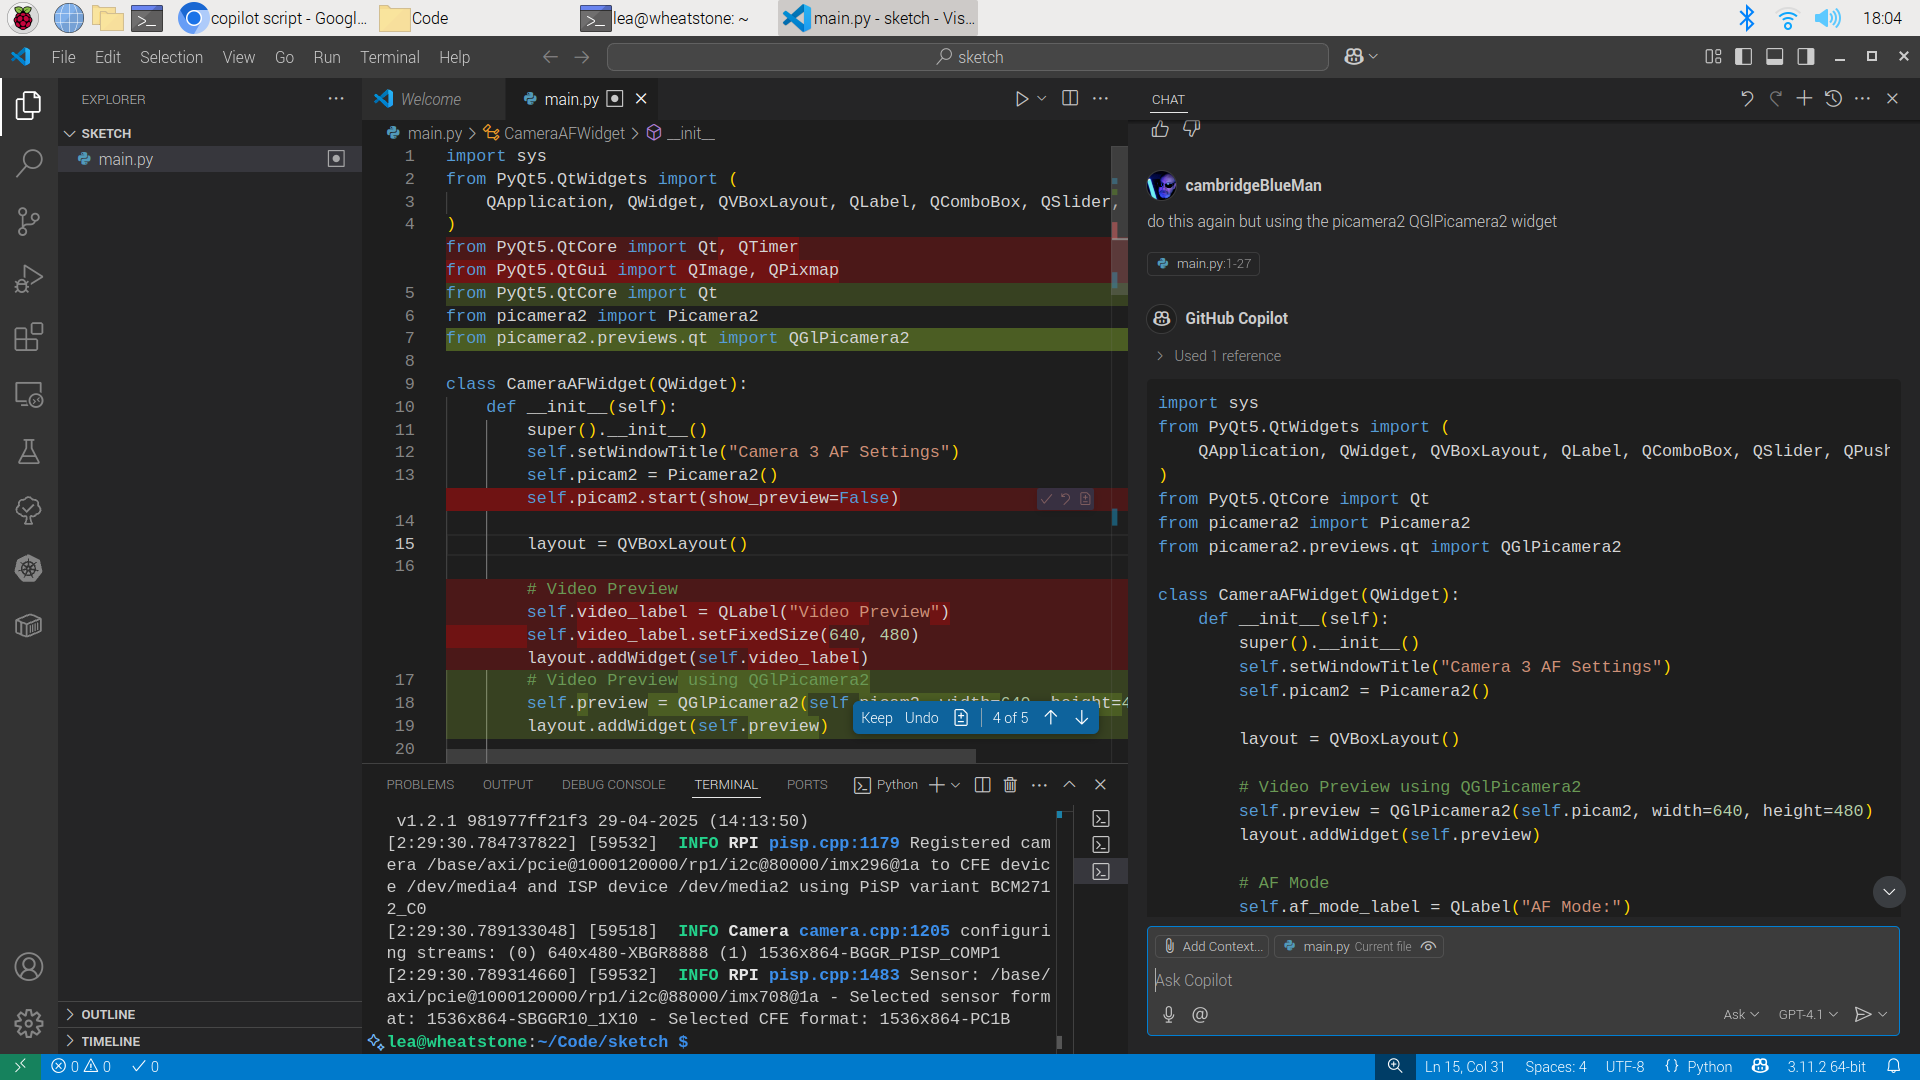Image resolution: width=1920 pixels, height=1080 pixels.
Task: Open the Remote Explorer view
Action: pos(29,395)
